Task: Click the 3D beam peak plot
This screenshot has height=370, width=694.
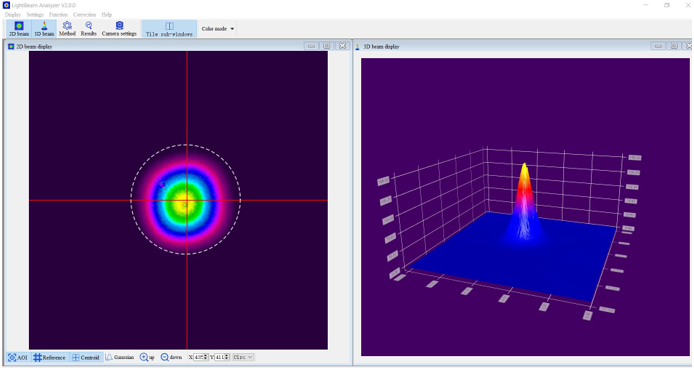Action: pyautogui.click(x=524, y=201)
